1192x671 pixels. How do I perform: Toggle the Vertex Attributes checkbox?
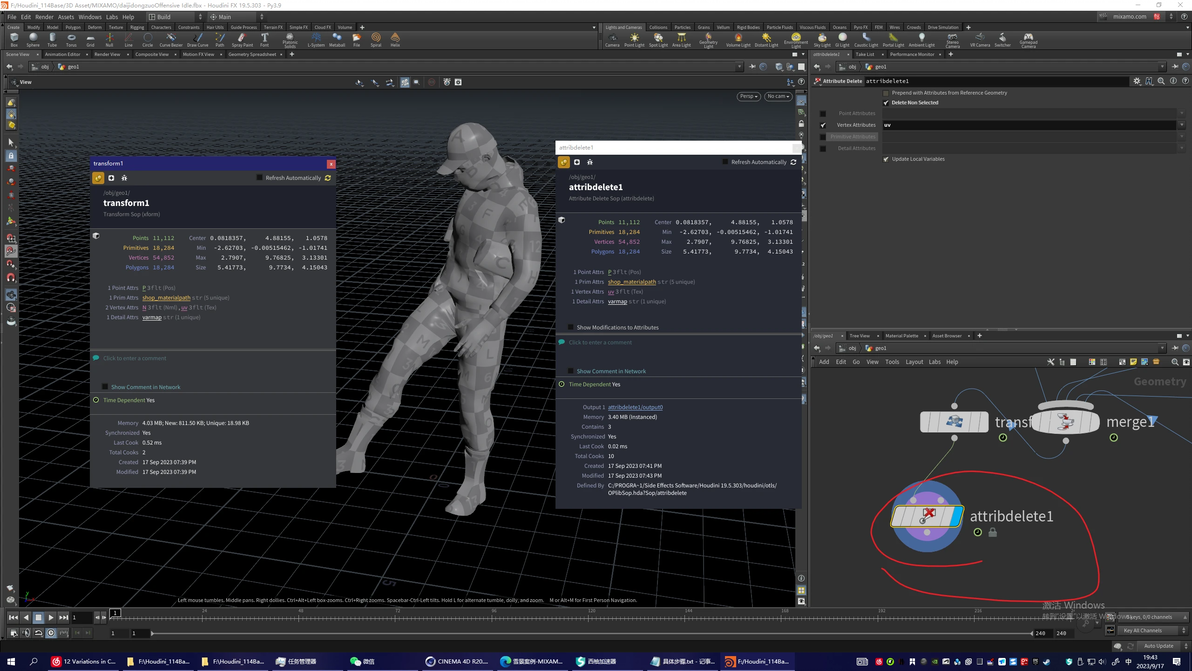pos(823,125)
